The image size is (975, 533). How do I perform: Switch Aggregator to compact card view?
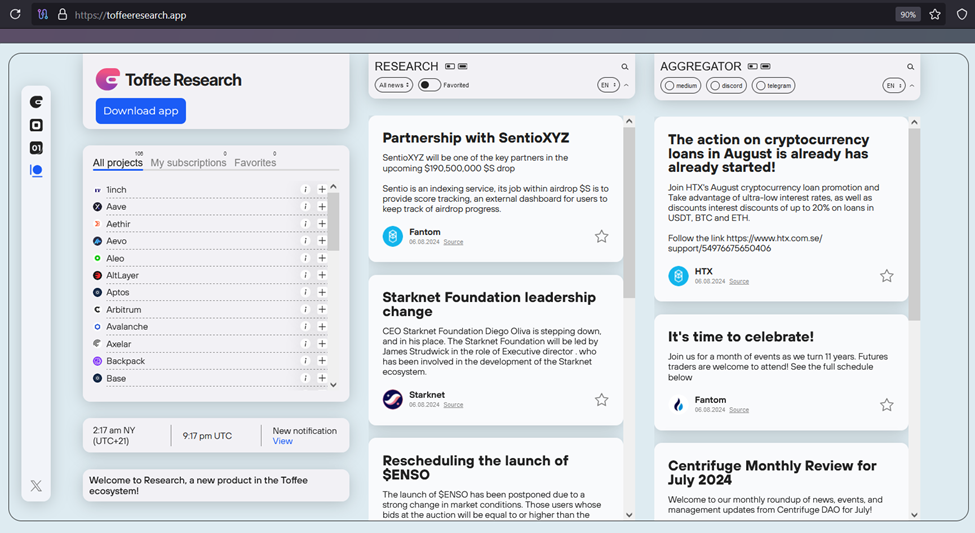752,66
